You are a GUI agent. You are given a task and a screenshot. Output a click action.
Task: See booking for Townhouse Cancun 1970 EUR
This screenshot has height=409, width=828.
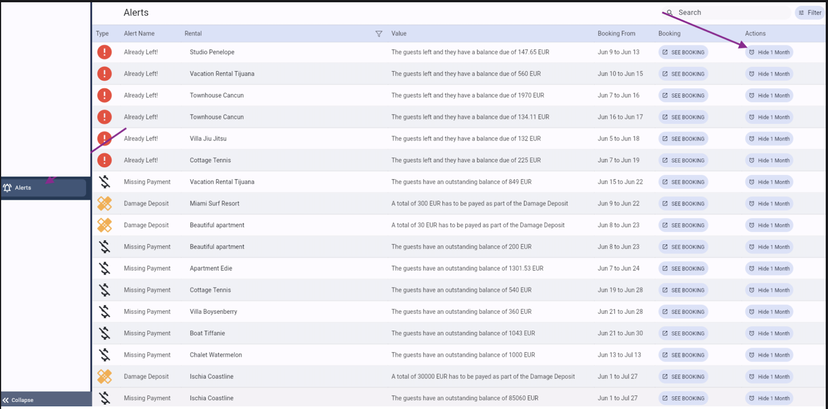(683, 96)
